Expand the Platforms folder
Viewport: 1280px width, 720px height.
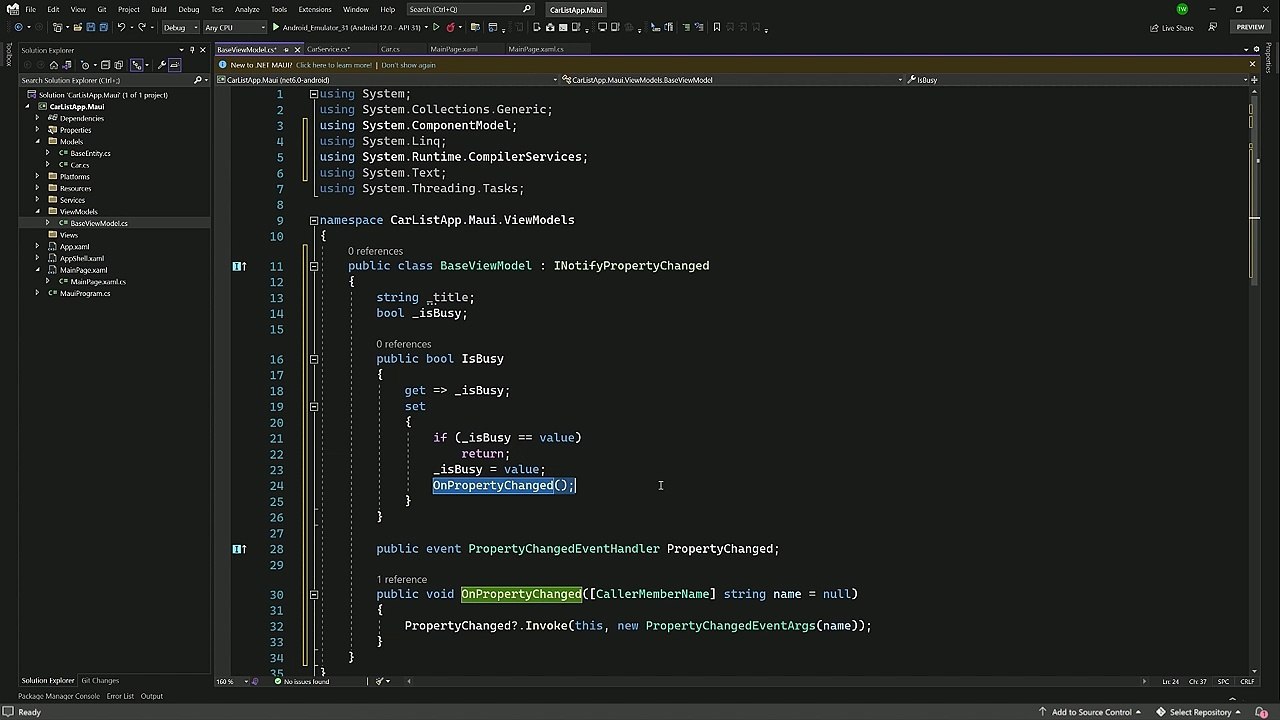37,176
